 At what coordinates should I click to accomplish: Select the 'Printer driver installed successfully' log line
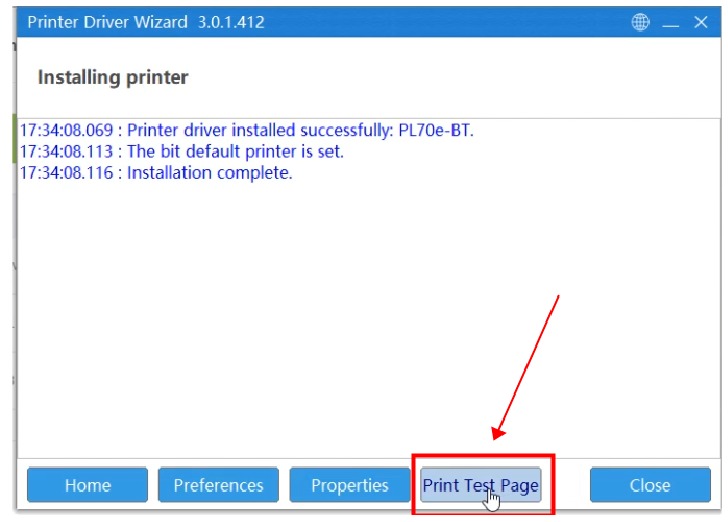click(x=300, y=130)
